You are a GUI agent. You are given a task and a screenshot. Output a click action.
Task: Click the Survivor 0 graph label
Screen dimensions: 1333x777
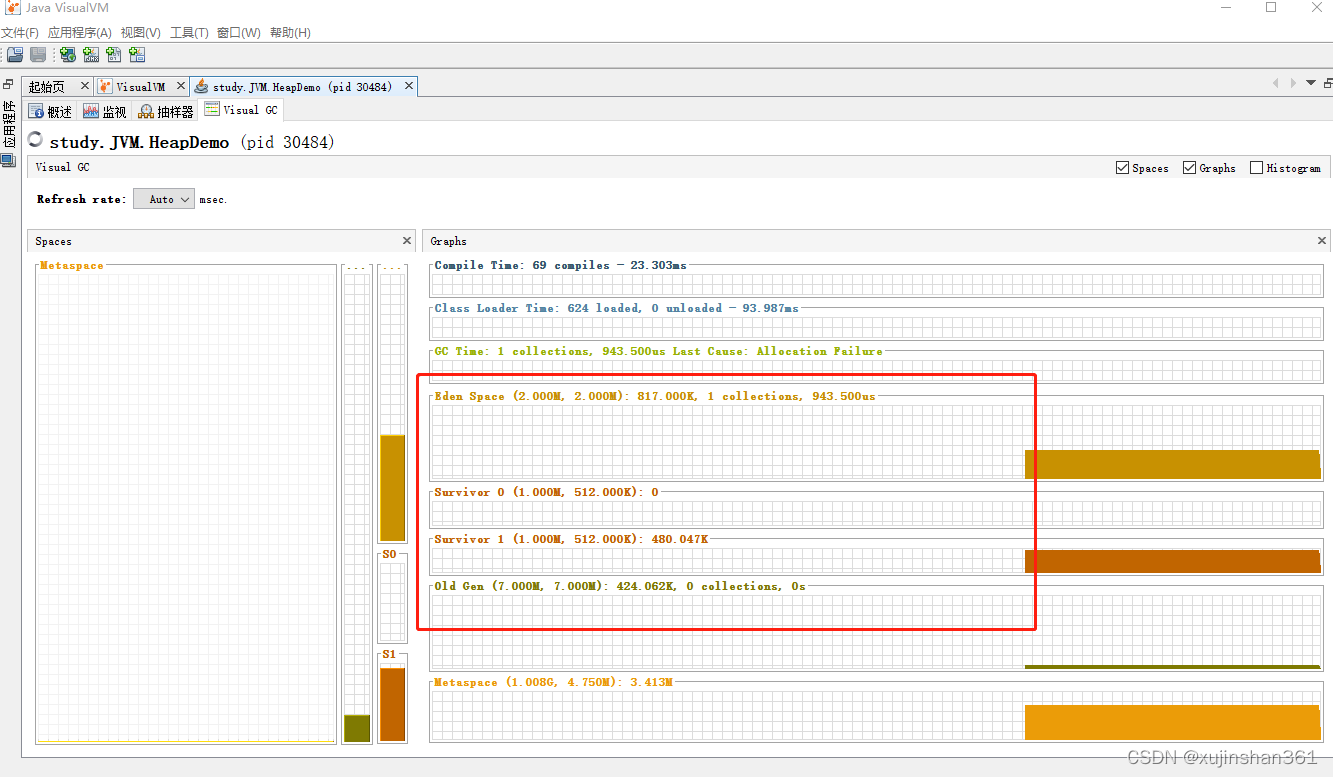click(x=546, y=492)
